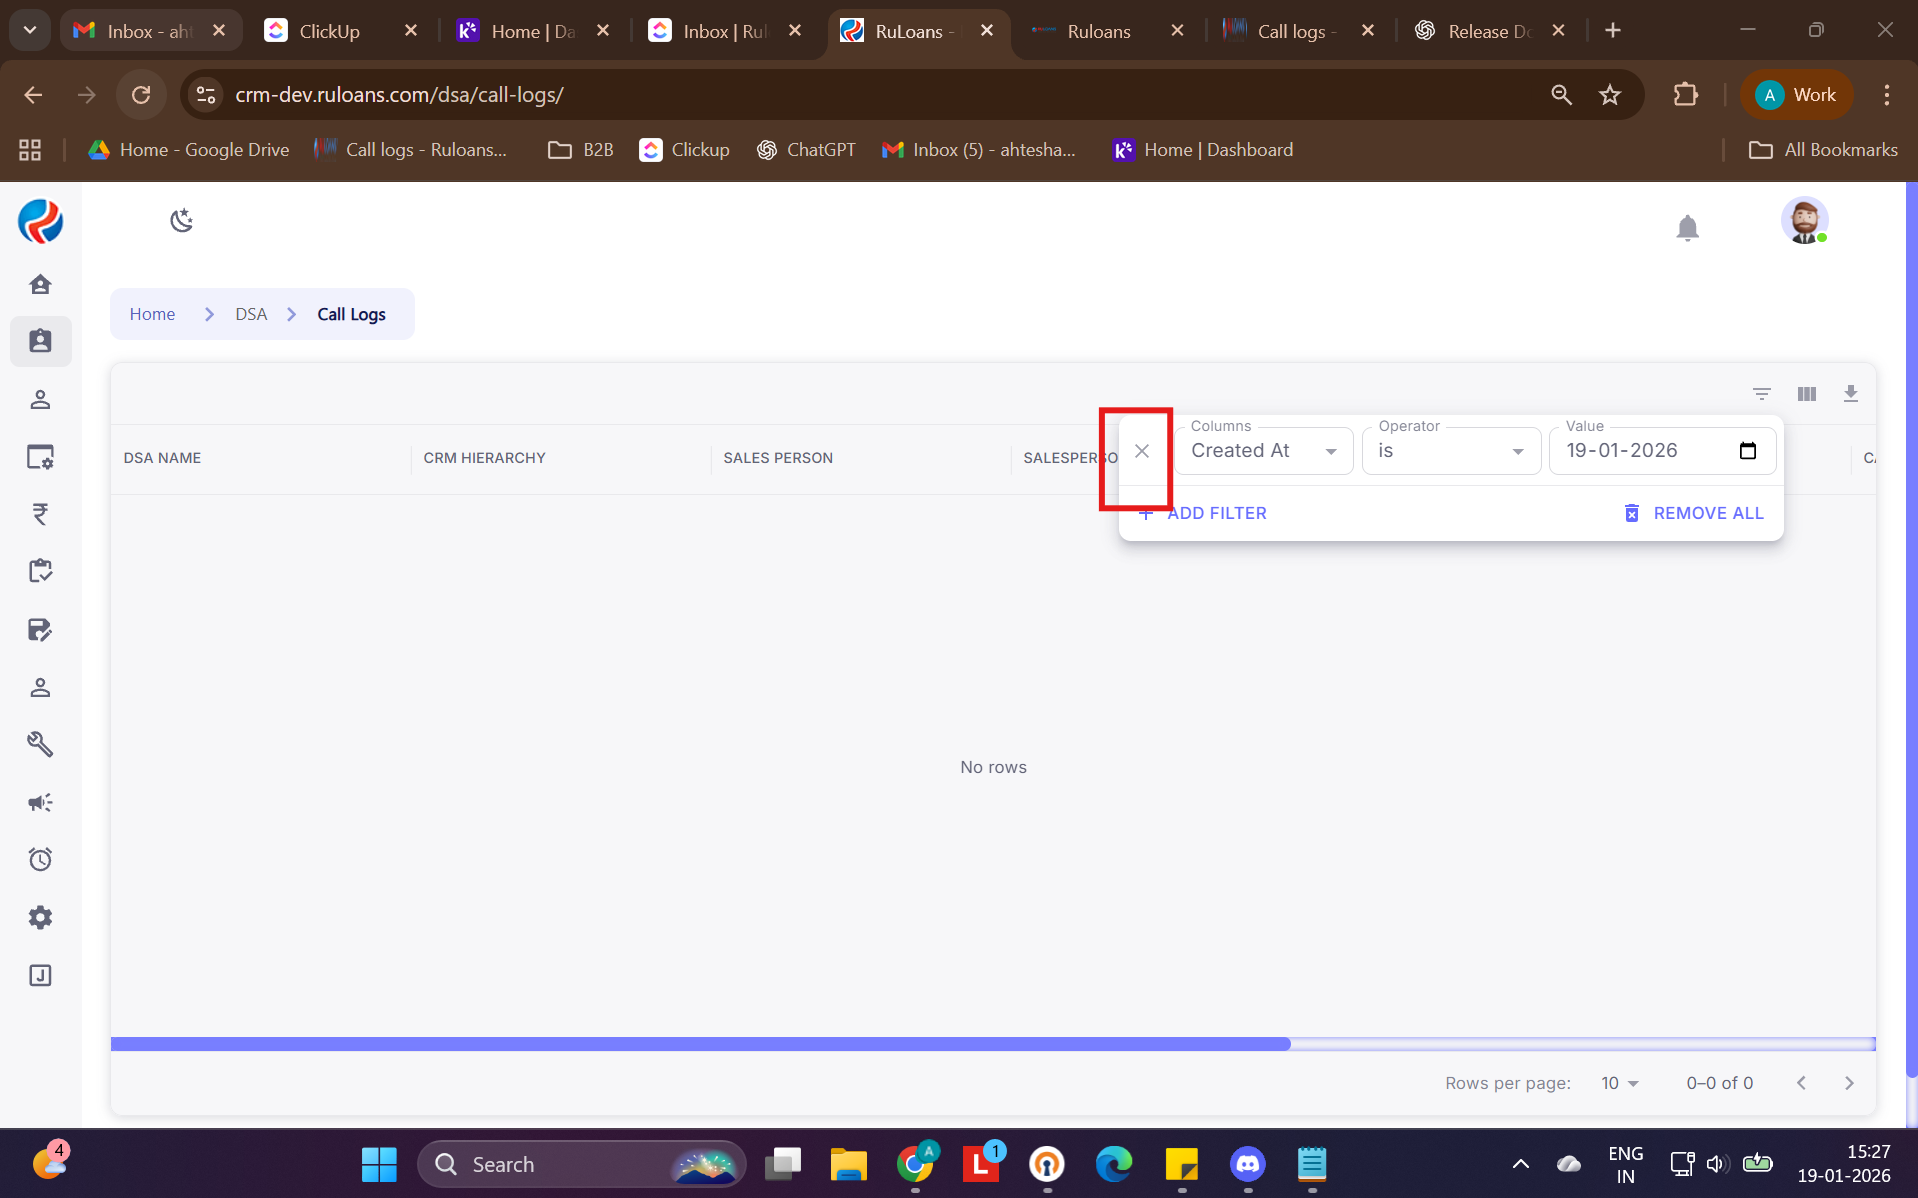The image size is (1918, 1198).
Task: Open the notifications bell
Action: pos(1687,228)
